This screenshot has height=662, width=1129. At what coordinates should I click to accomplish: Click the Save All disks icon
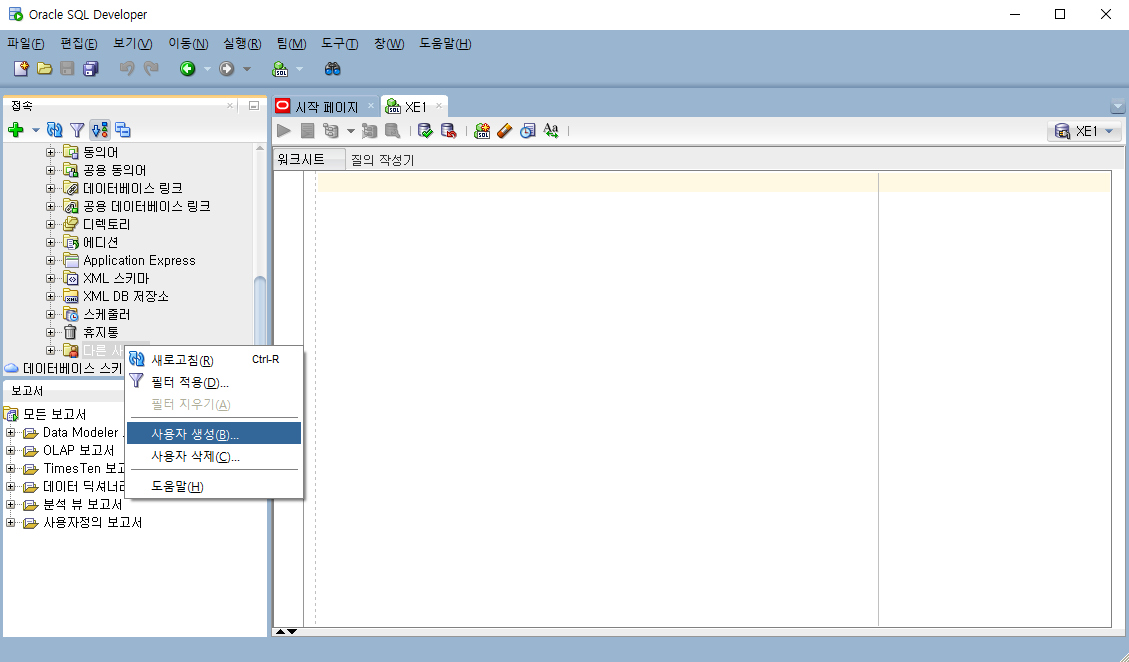click(91, 68)
